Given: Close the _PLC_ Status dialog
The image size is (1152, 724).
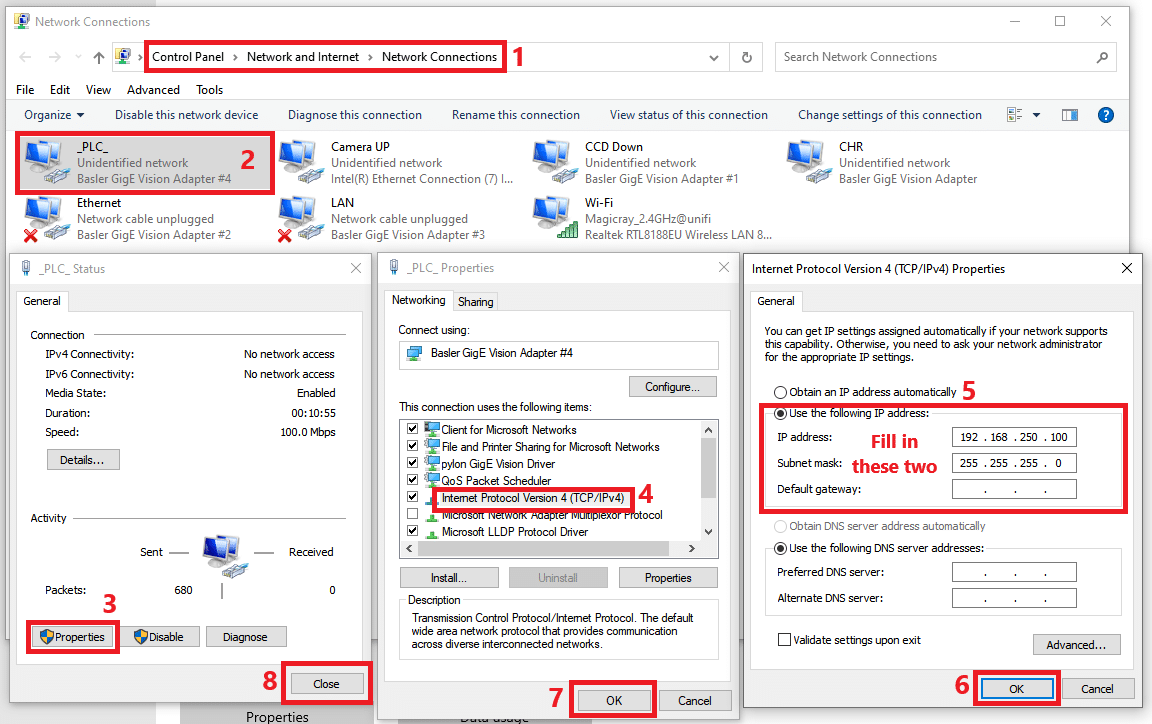Looking at the screenshot, I should (356, 268).
